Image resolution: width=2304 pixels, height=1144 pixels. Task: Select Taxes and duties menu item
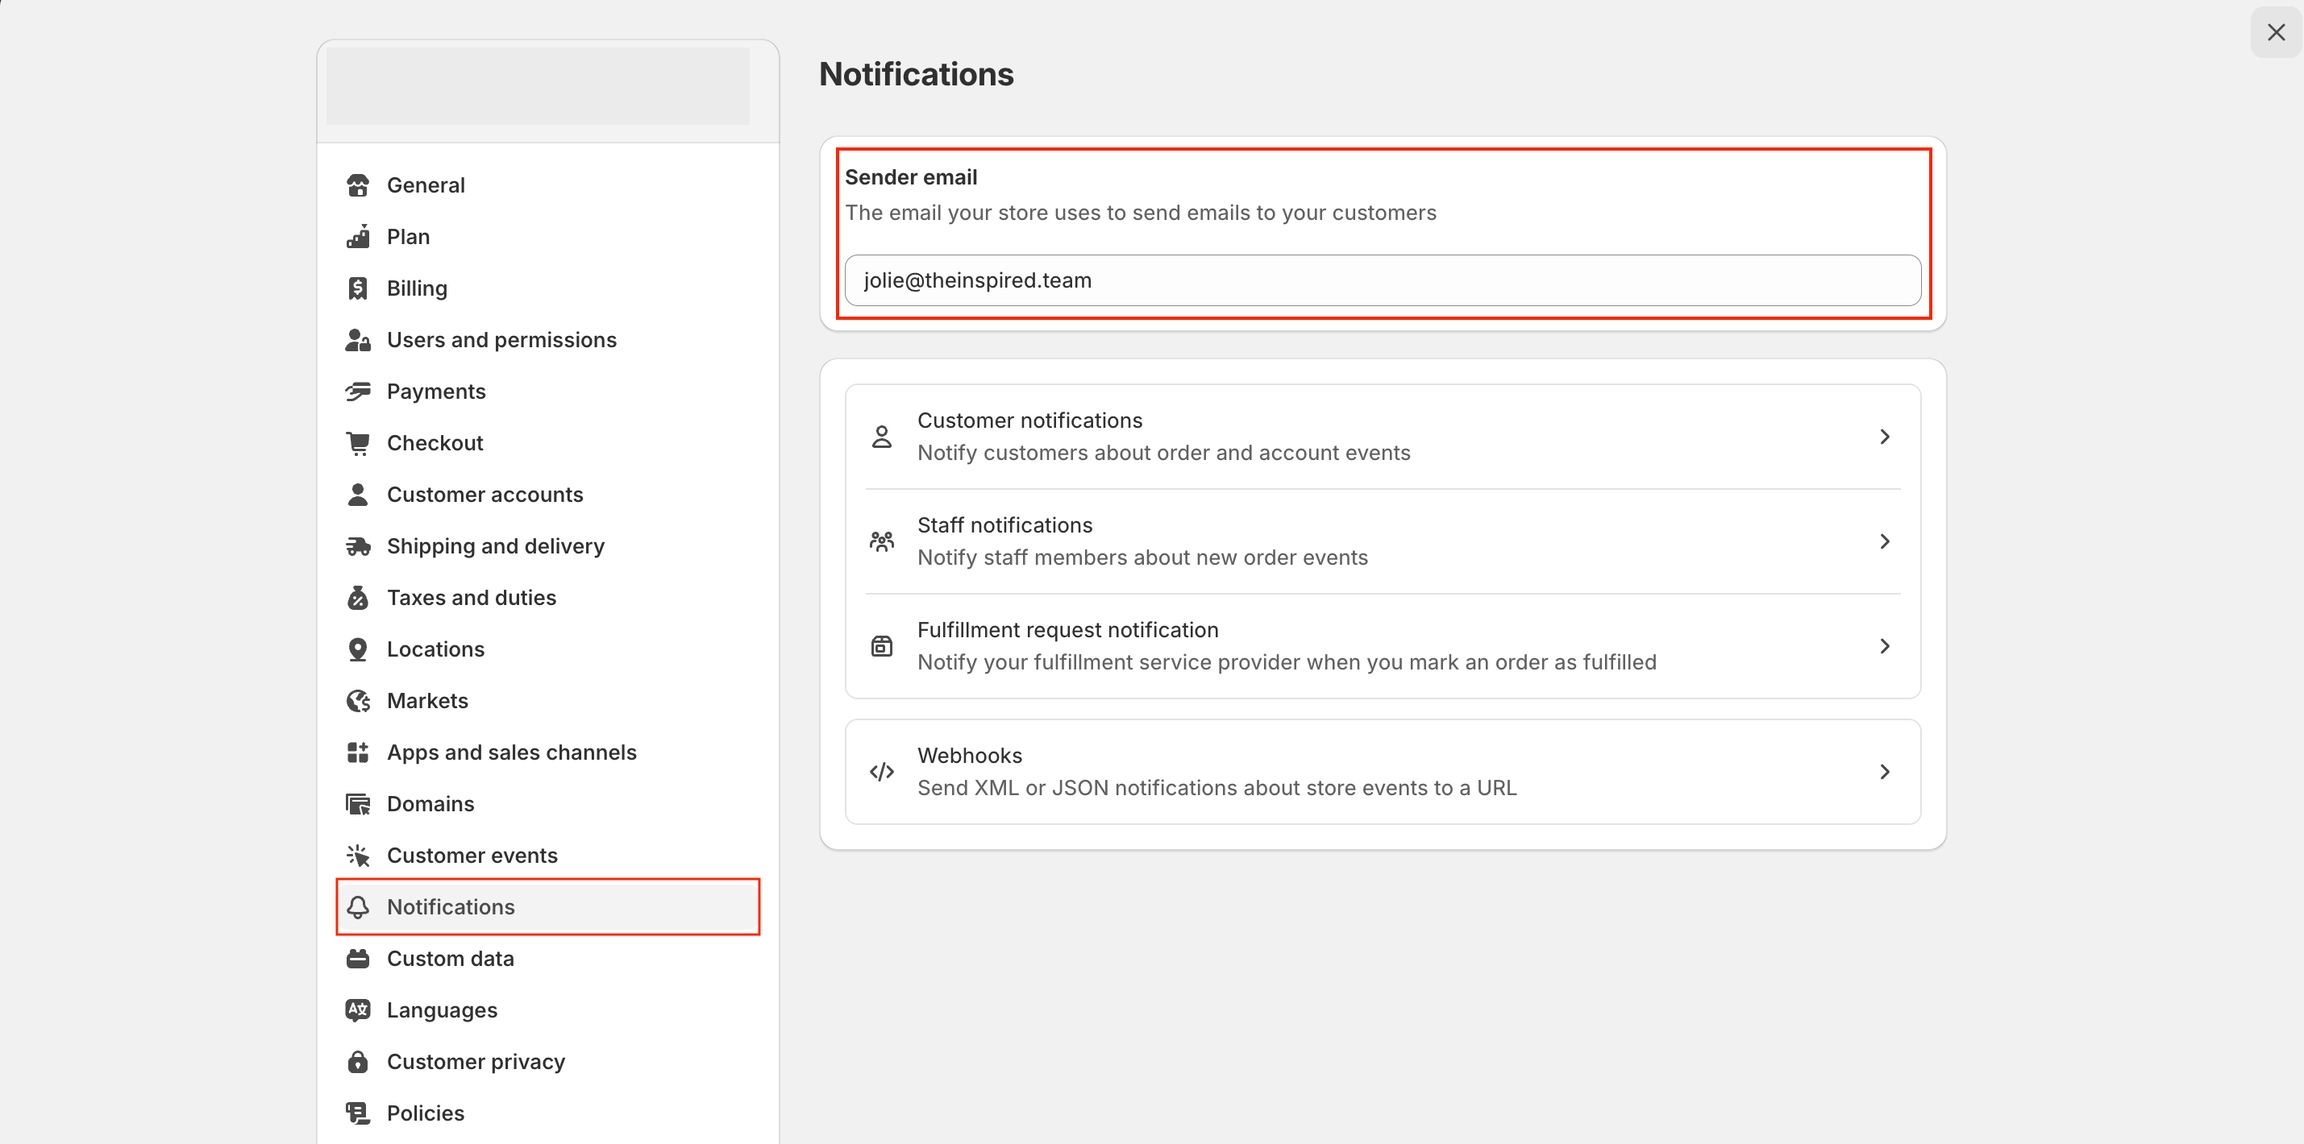[x=471, y=598]
